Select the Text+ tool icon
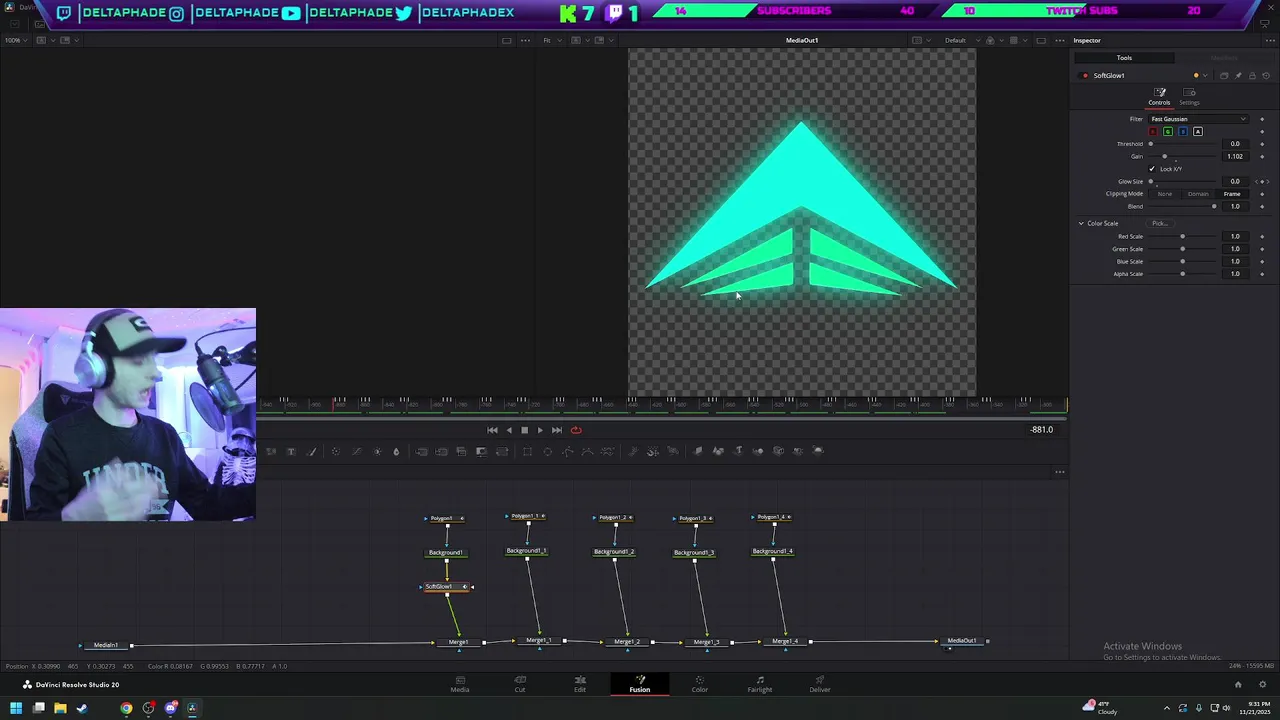Image resolution: width=1280 pixels, height=720 pixels. pos(291,451)
